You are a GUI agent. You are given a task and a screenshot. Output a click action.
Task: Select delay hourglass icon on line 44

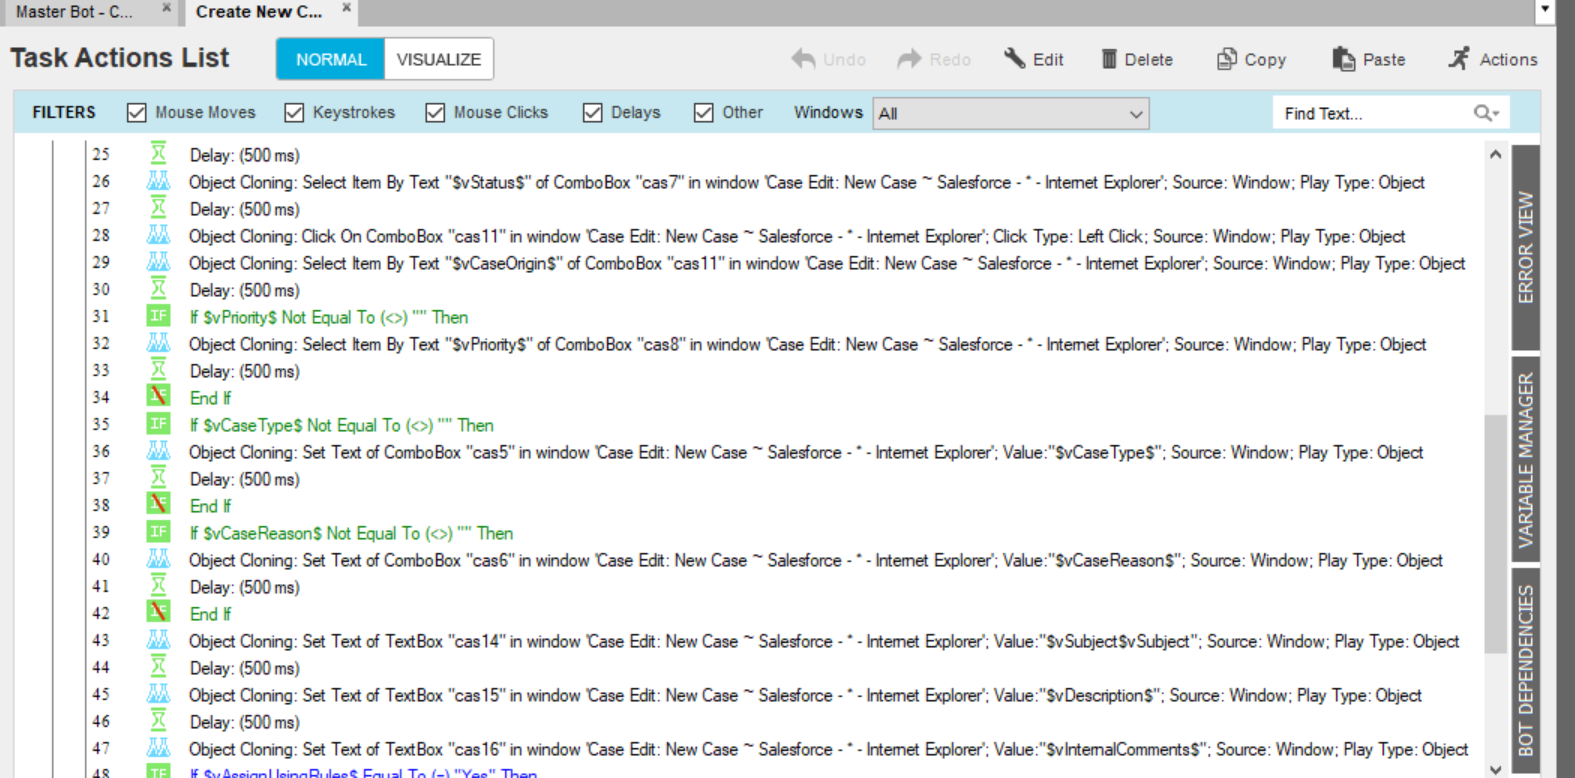158,667
